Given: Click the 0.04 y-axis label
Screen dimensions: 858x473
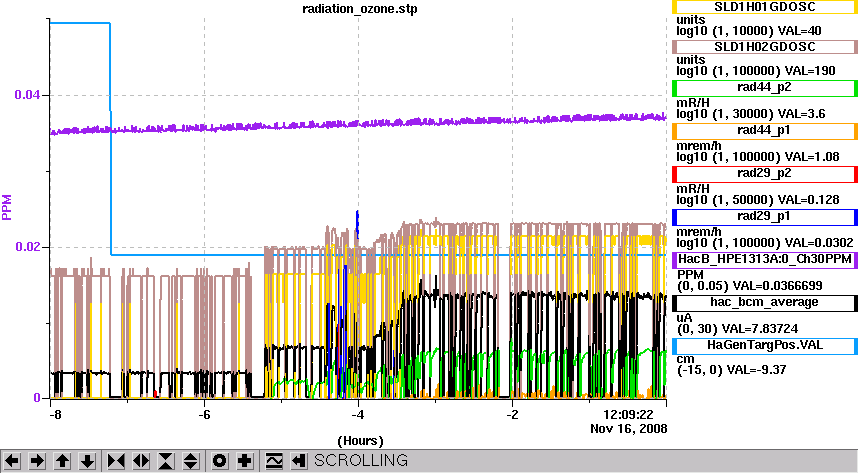Looking at the screenshot, I should pos(27,95).
